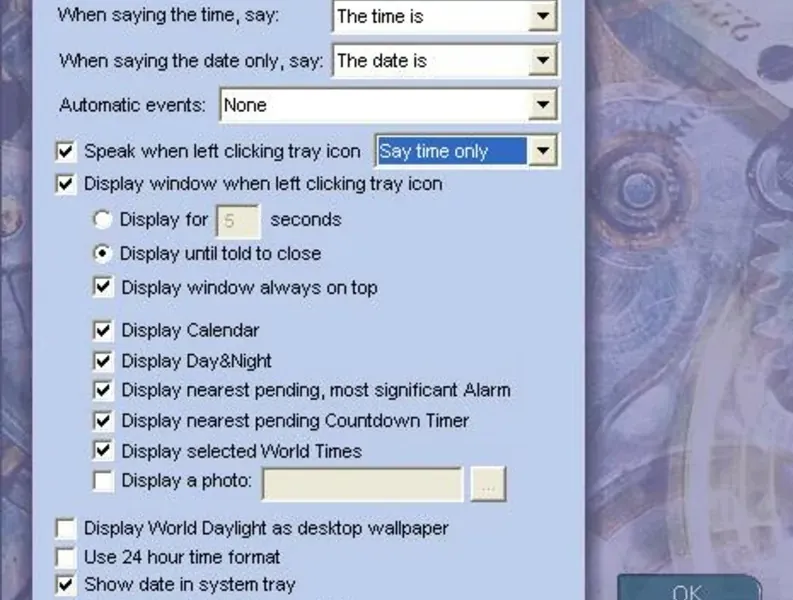This screenshot has height=600, width=793.
Task: Click the OK button
Action: pos(689,588)
